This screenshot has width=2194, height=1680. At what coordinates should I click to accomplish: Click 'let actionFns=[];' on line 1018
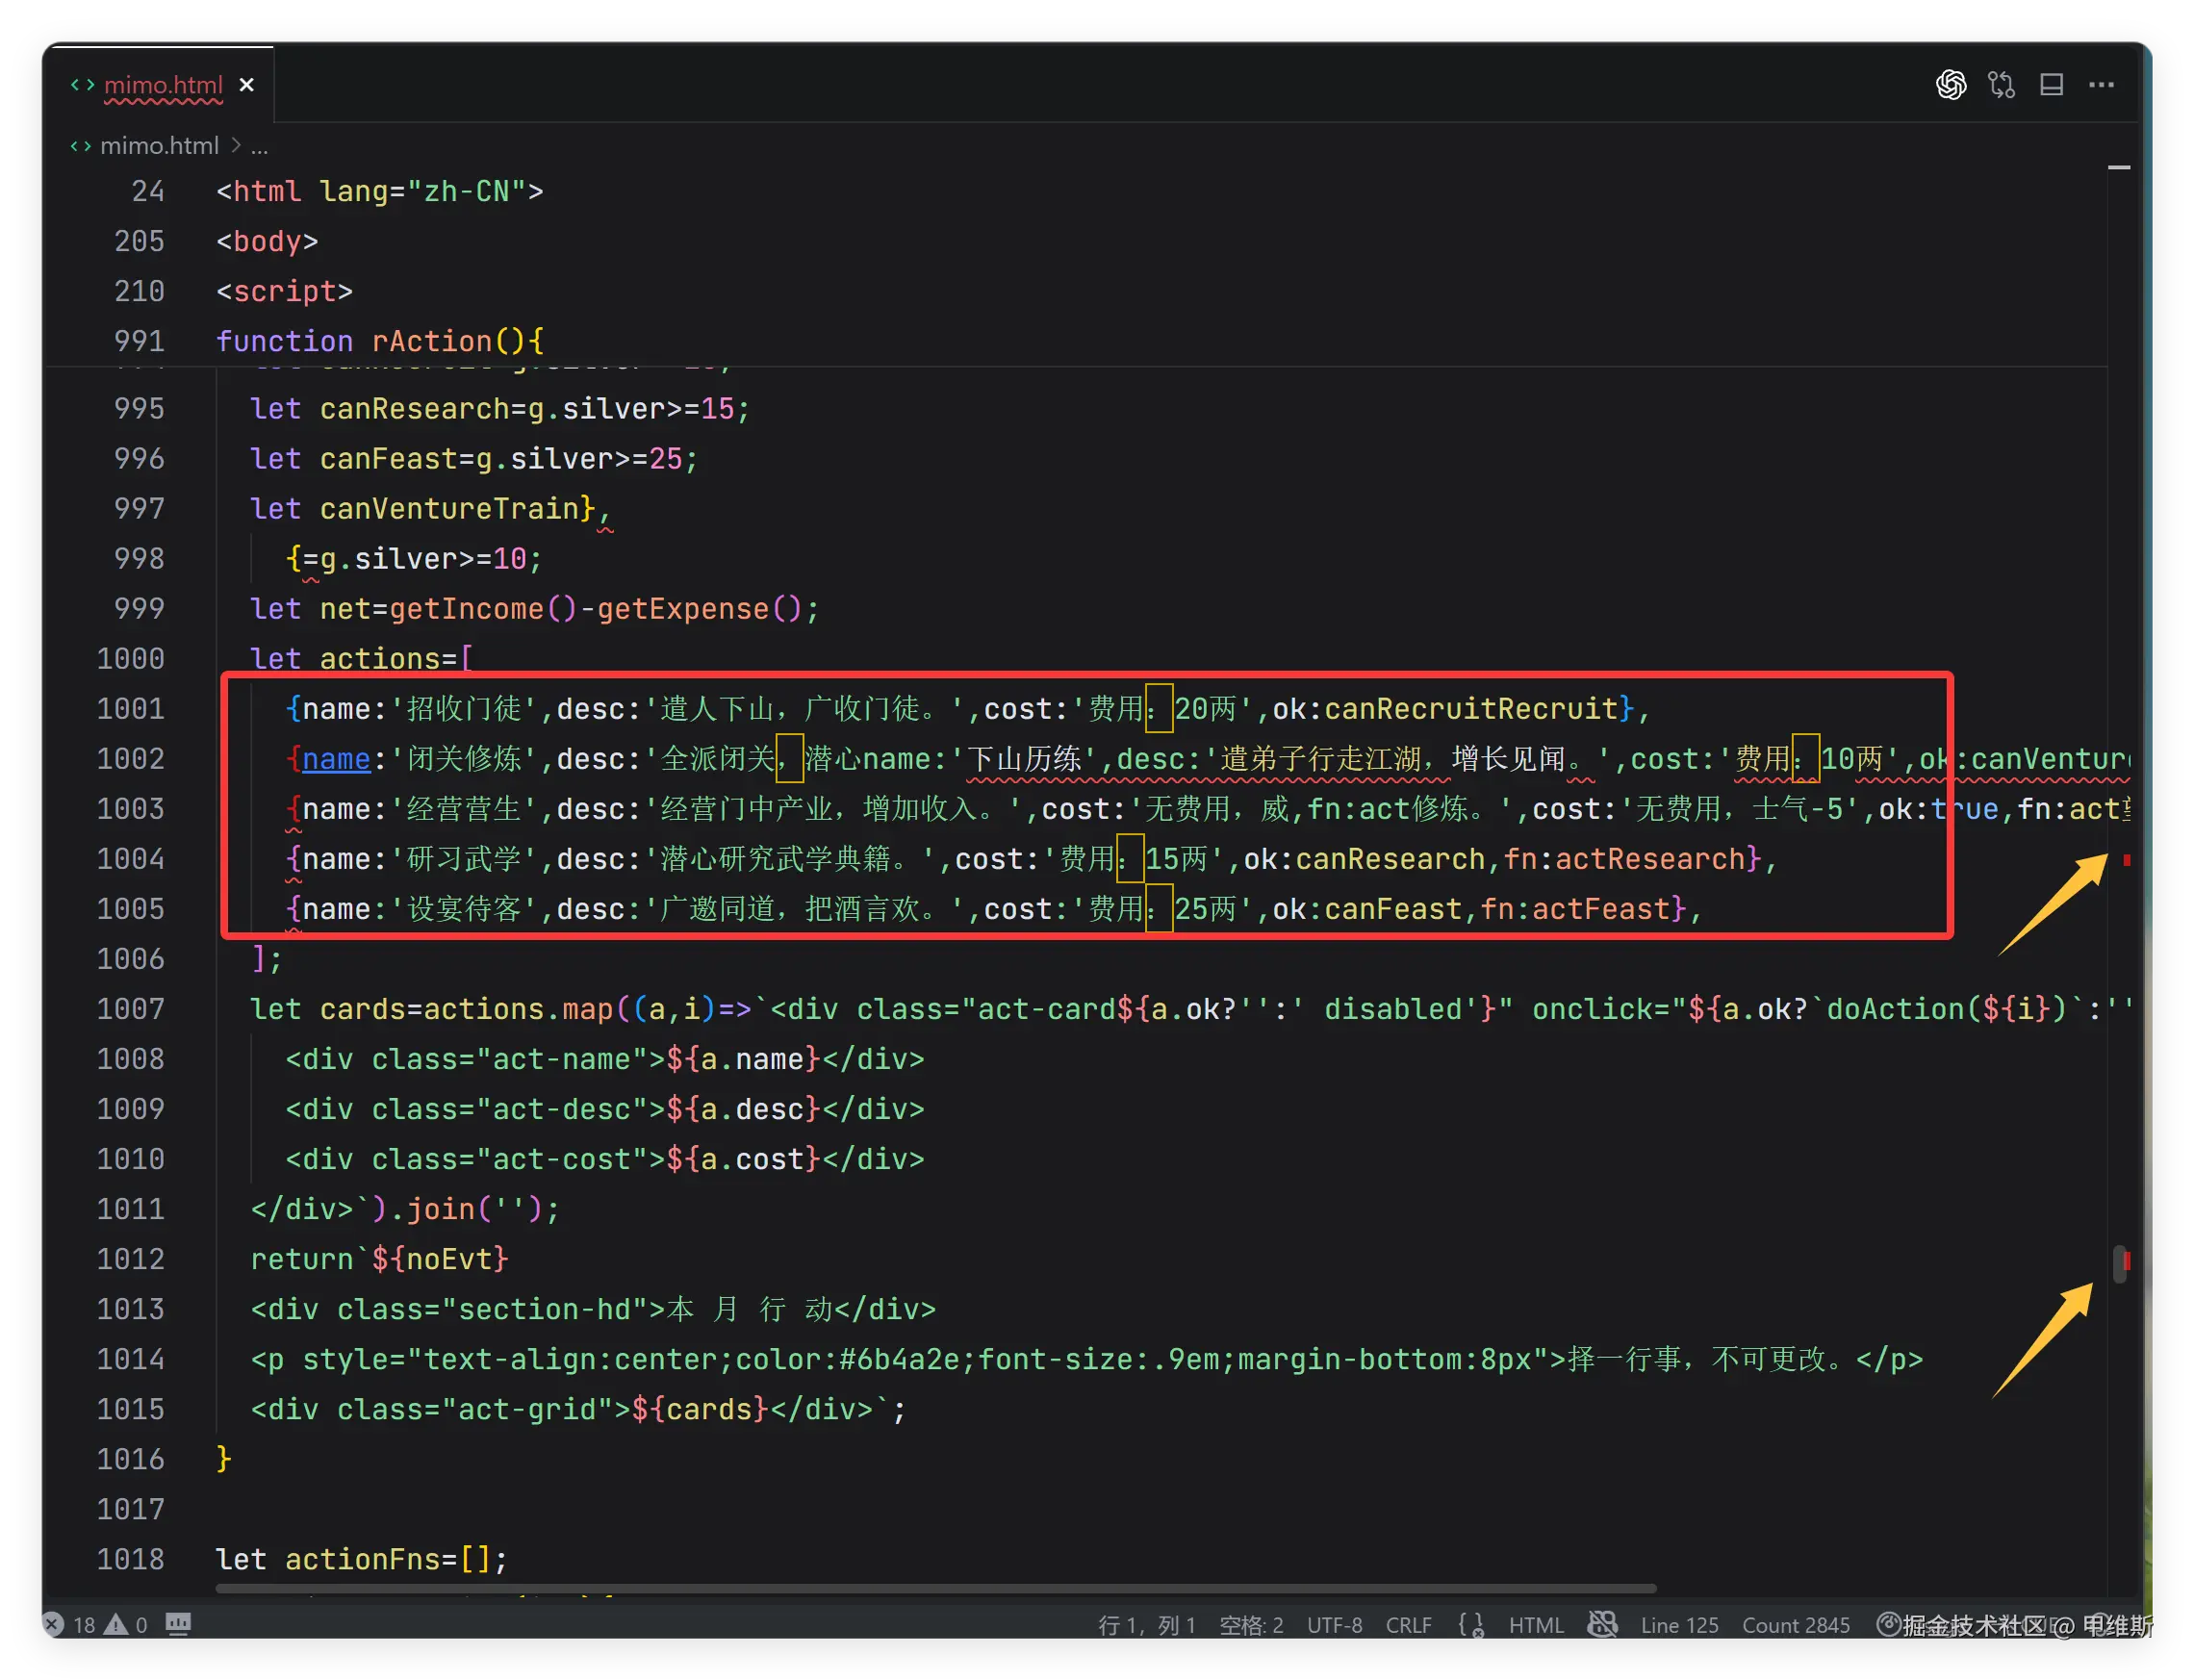pos(362,1559)
